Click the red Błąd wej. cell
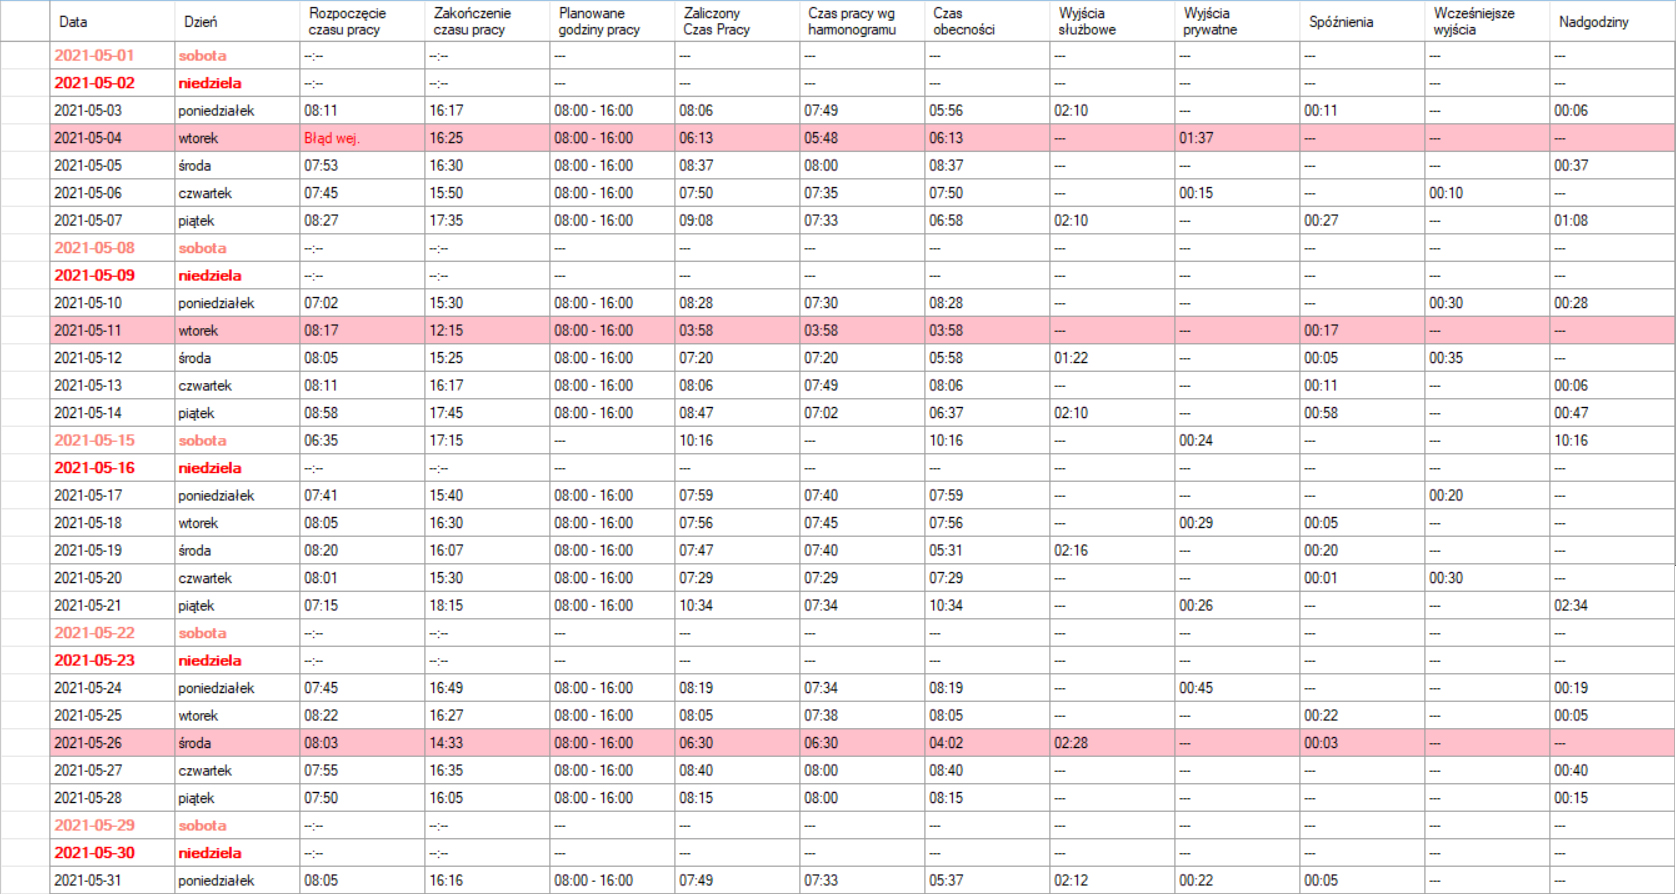Viewport: 1676px width, 895px height. 362,138
